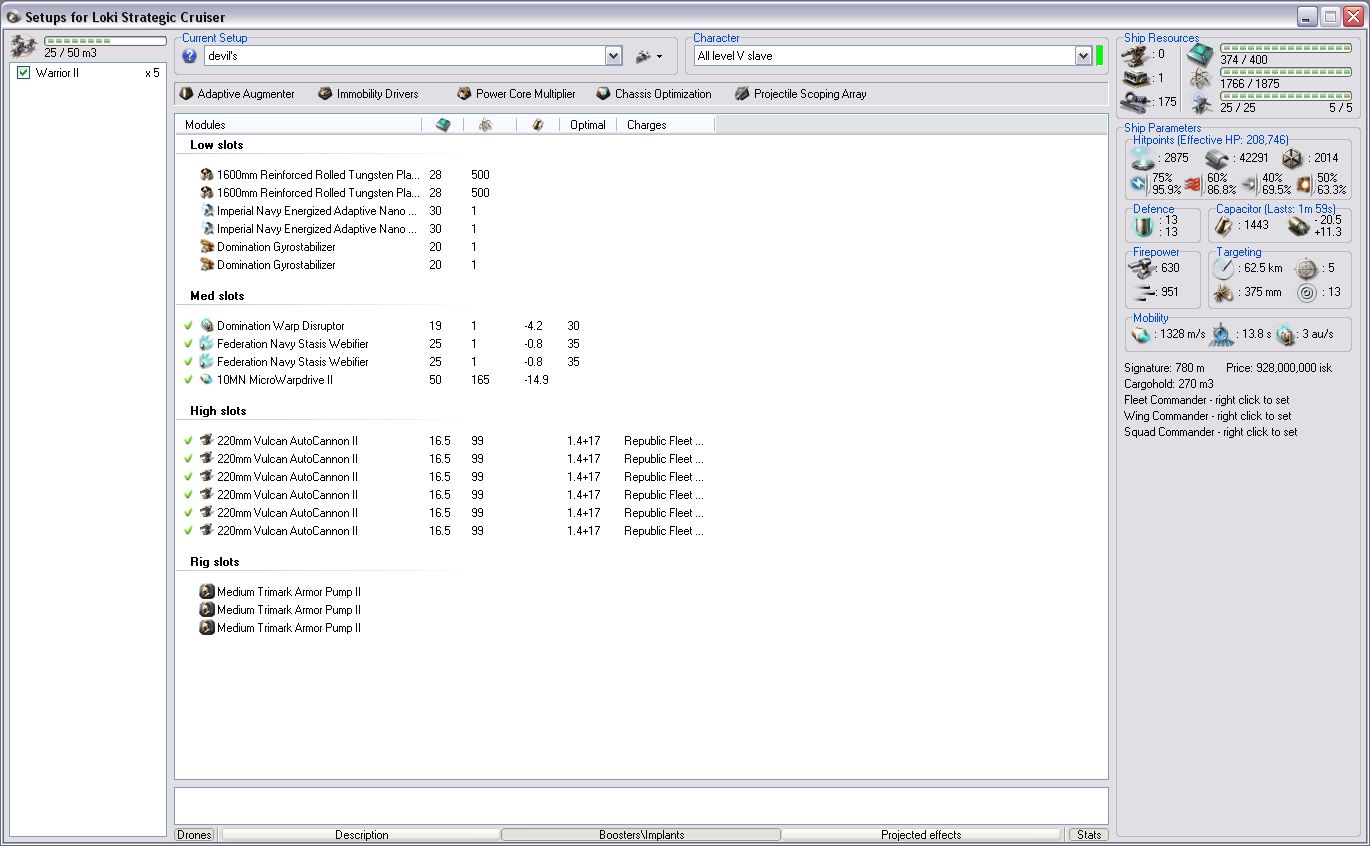
Task: Click the Price: 928,000,000 isk text
Action: click(x=1279, y=368)
